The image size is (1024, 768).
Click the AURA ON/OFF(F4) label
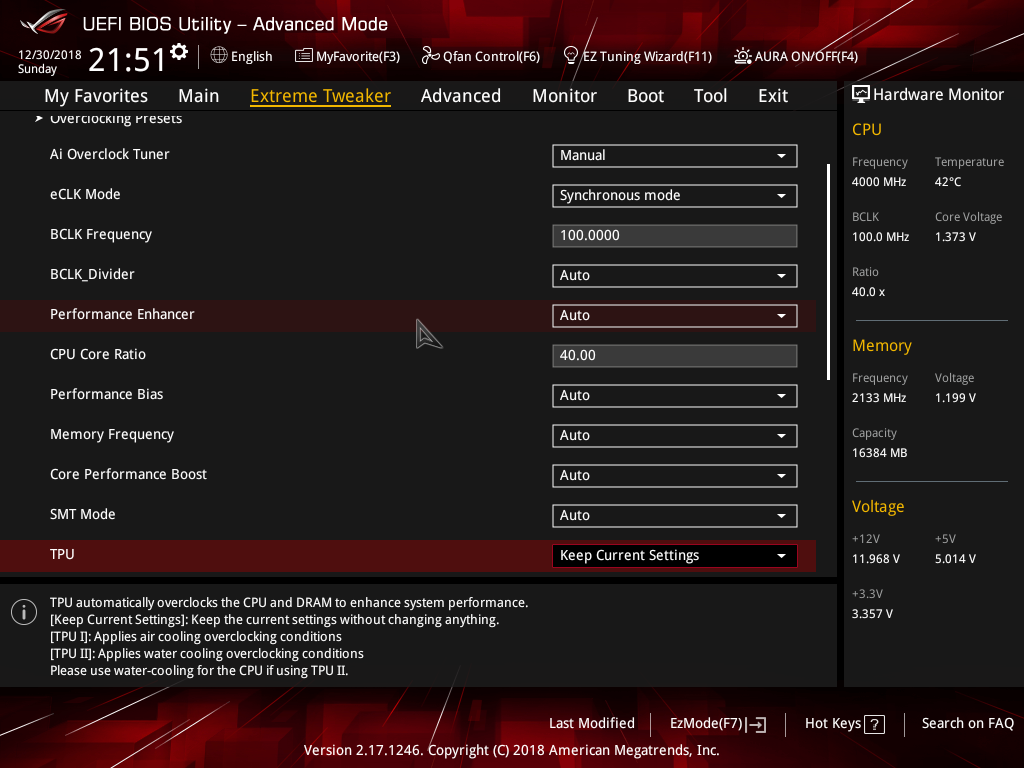(x=806, y=56)
